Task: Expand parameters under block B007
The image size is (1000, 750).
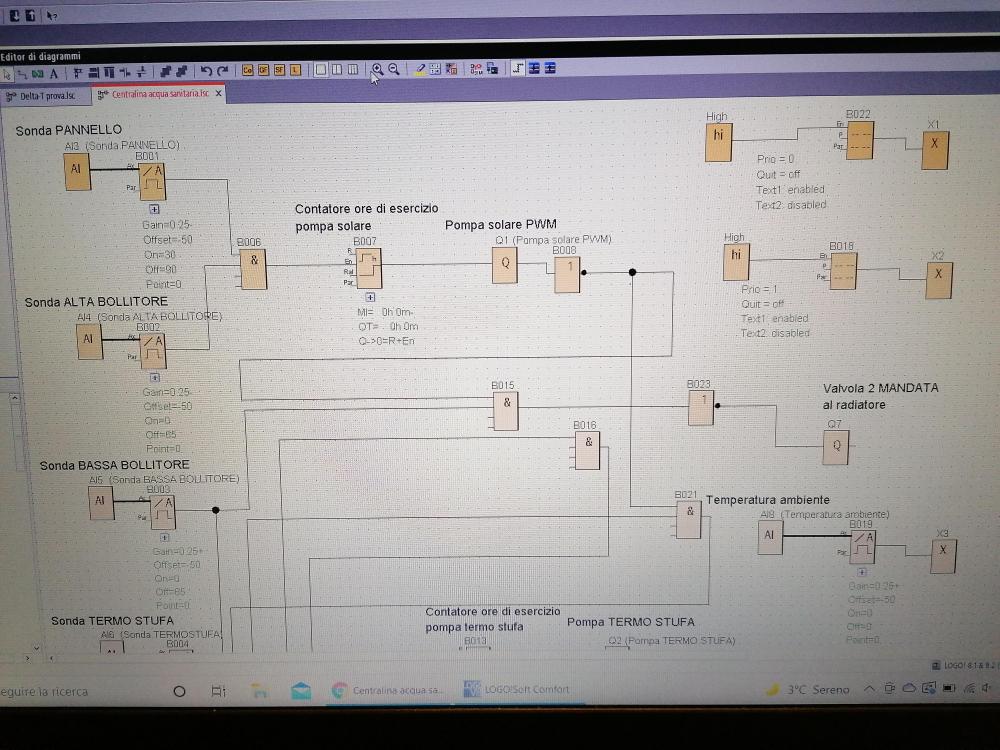Action: point(369,297)
